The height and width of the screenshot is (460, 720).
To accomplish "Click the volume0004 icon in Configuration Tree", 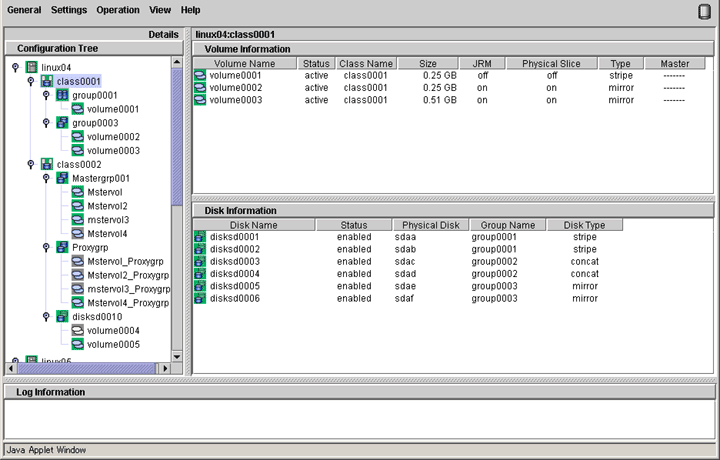I will click(77, 330).
